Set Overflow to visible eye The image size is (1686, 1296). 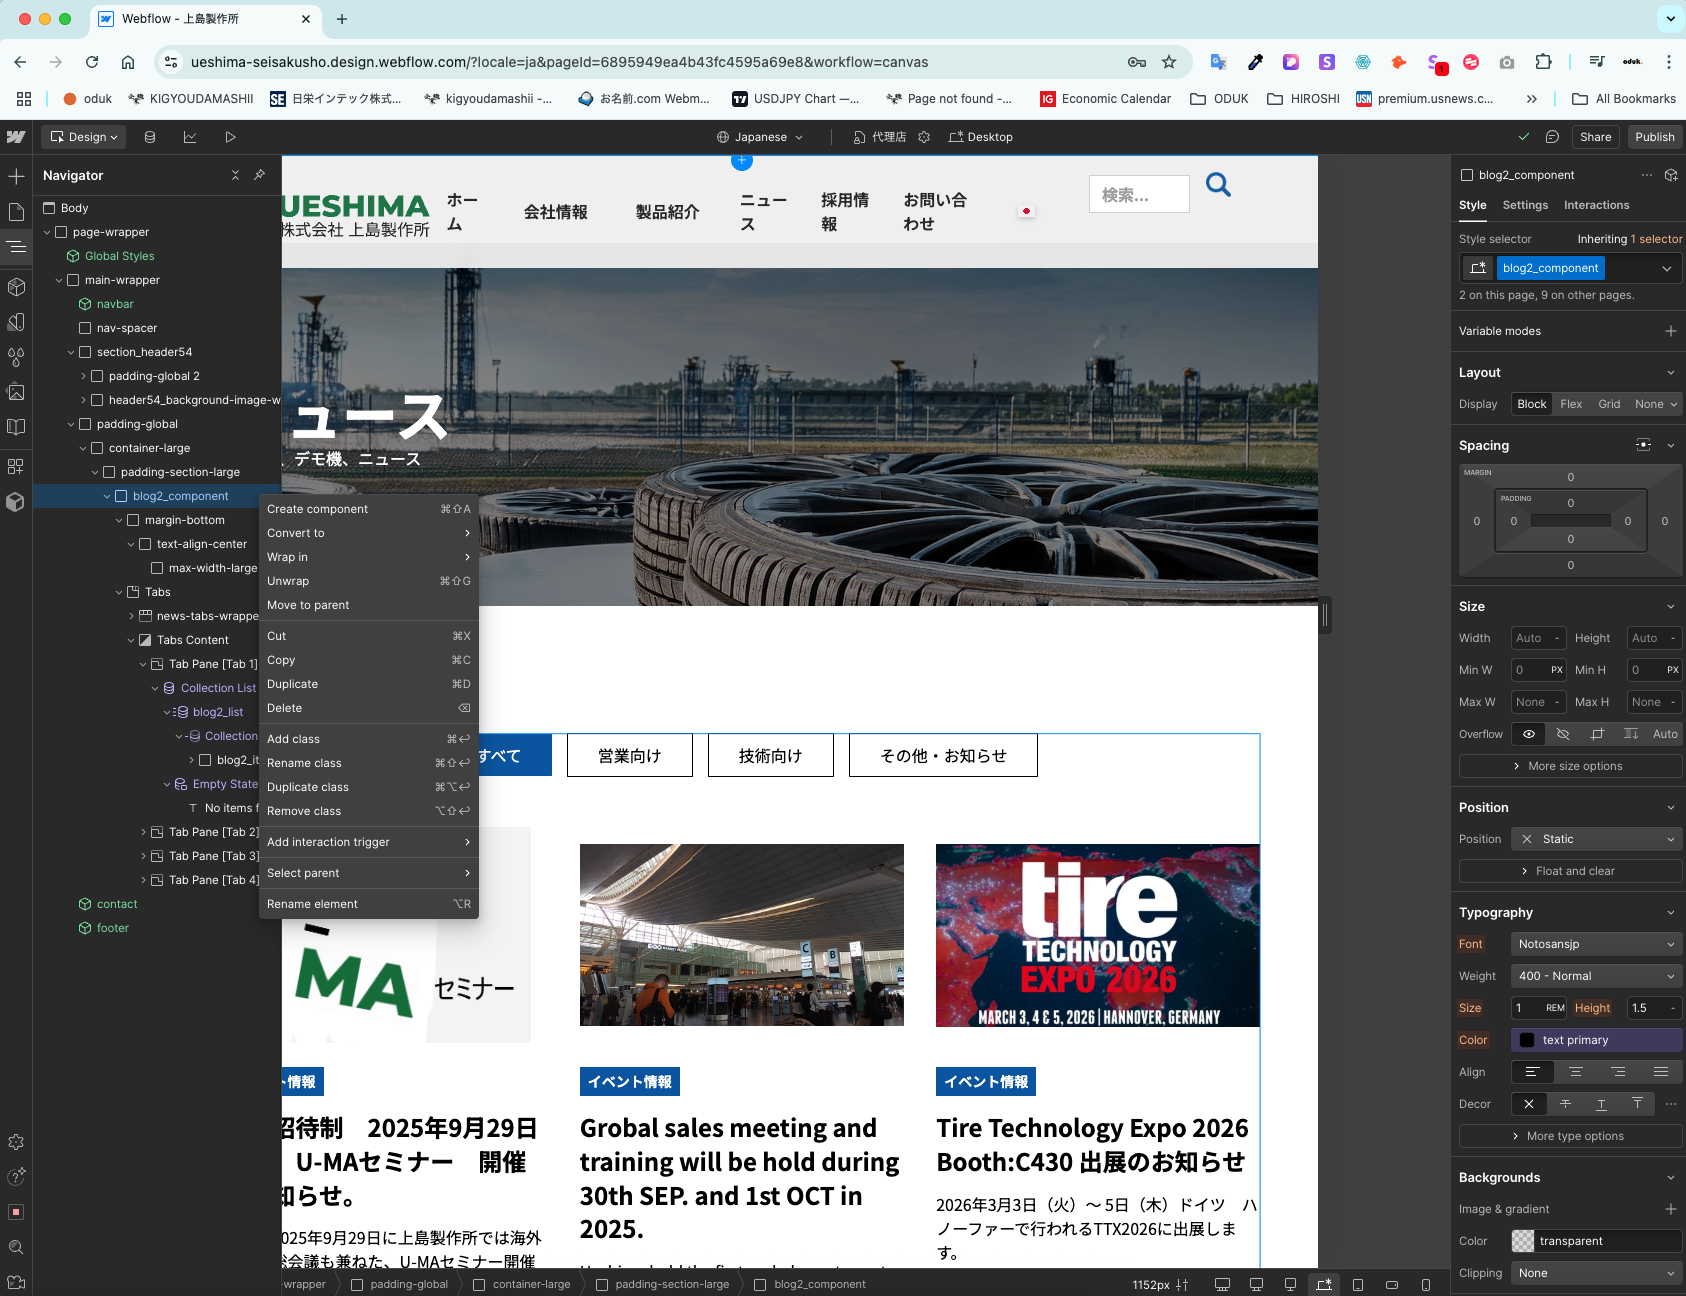click(1528, 734)
